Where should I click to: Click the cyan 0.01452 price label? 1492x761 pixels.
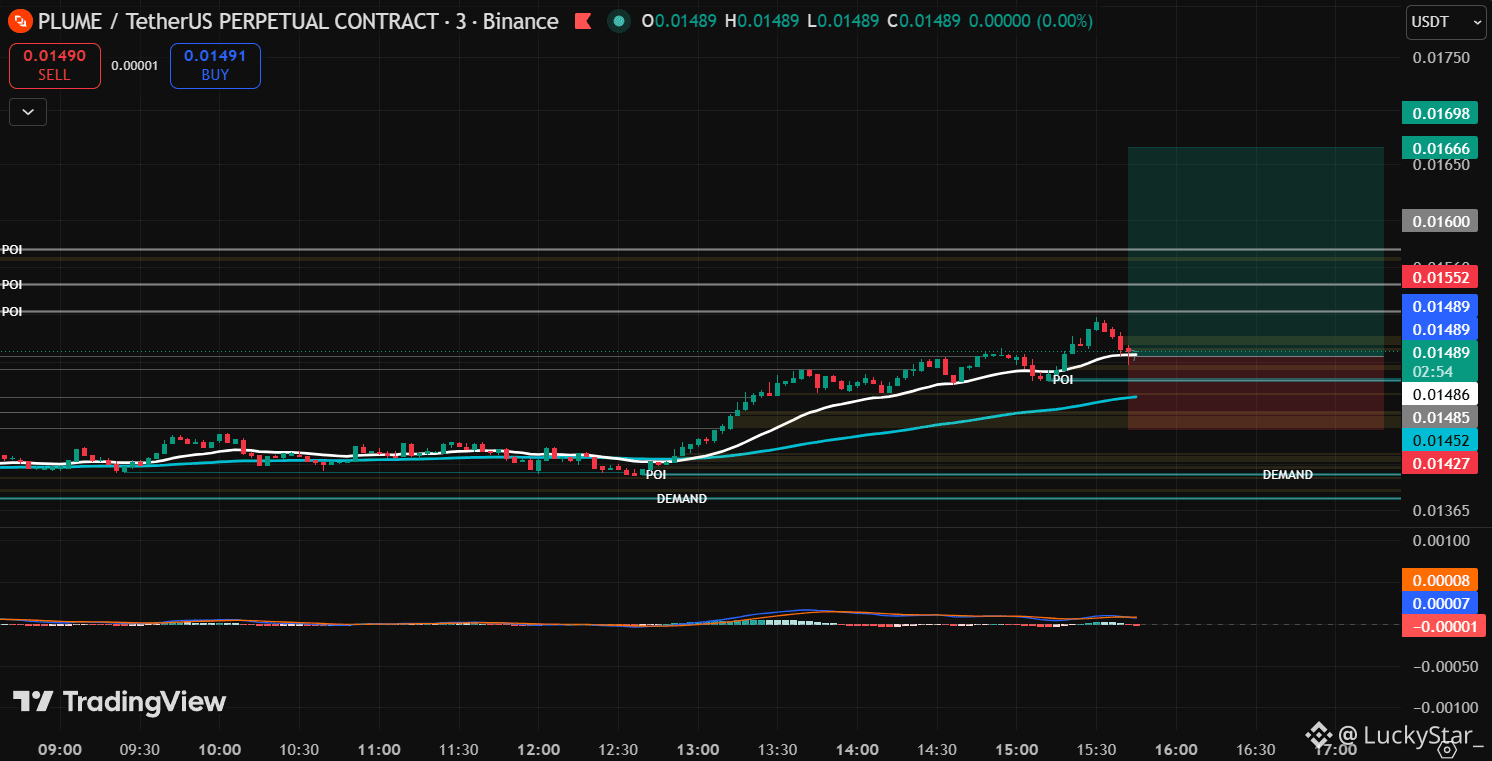pyautogui.click(x=1441, y=440)
